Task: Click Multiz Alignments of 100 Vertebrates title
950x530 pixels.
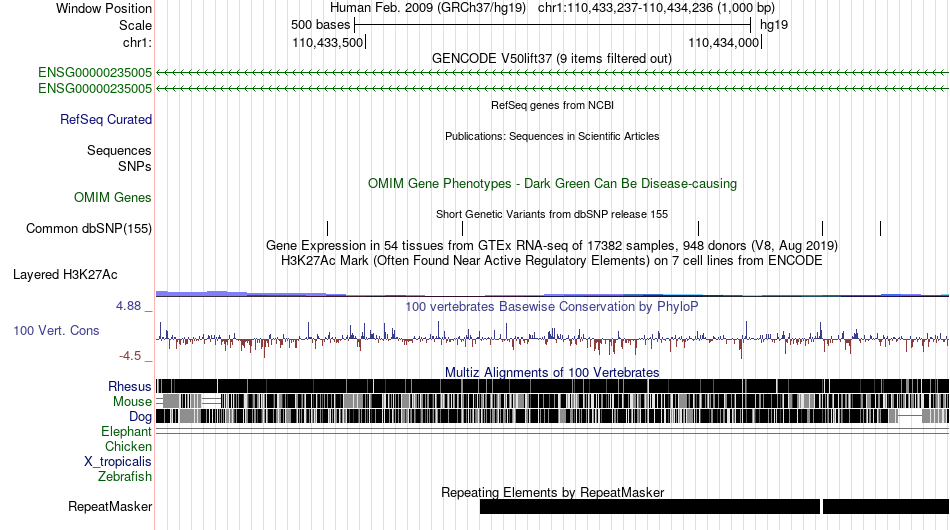Action: [552, 373]
